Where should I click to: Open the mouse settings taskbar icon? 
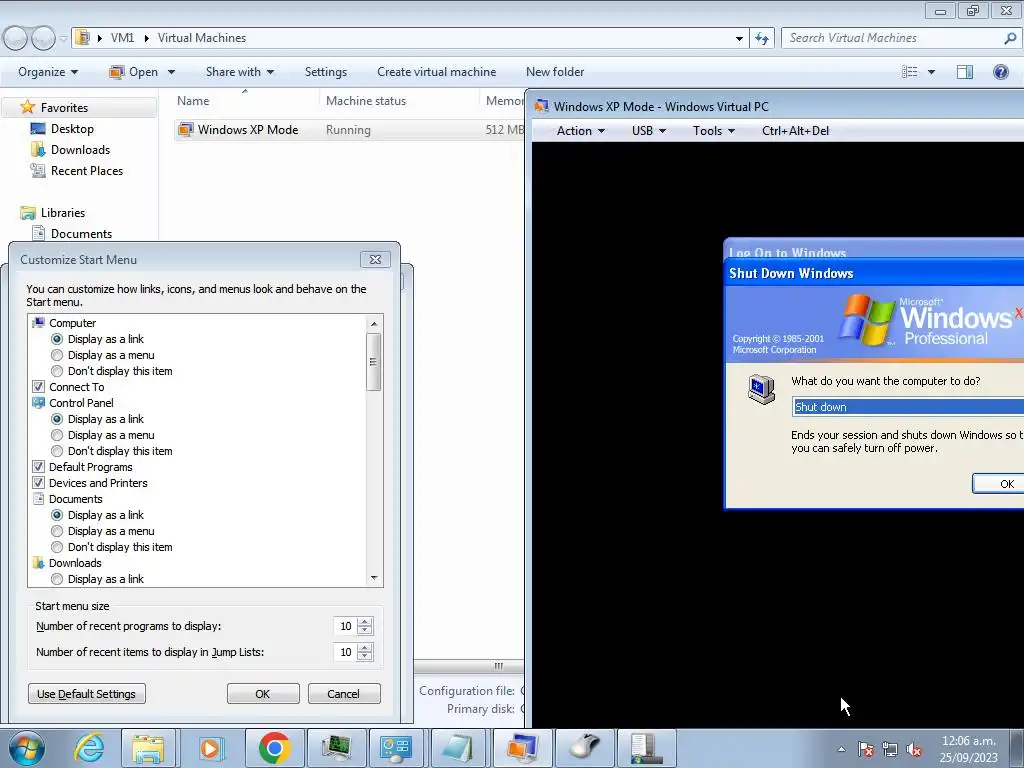pos(584,748)
